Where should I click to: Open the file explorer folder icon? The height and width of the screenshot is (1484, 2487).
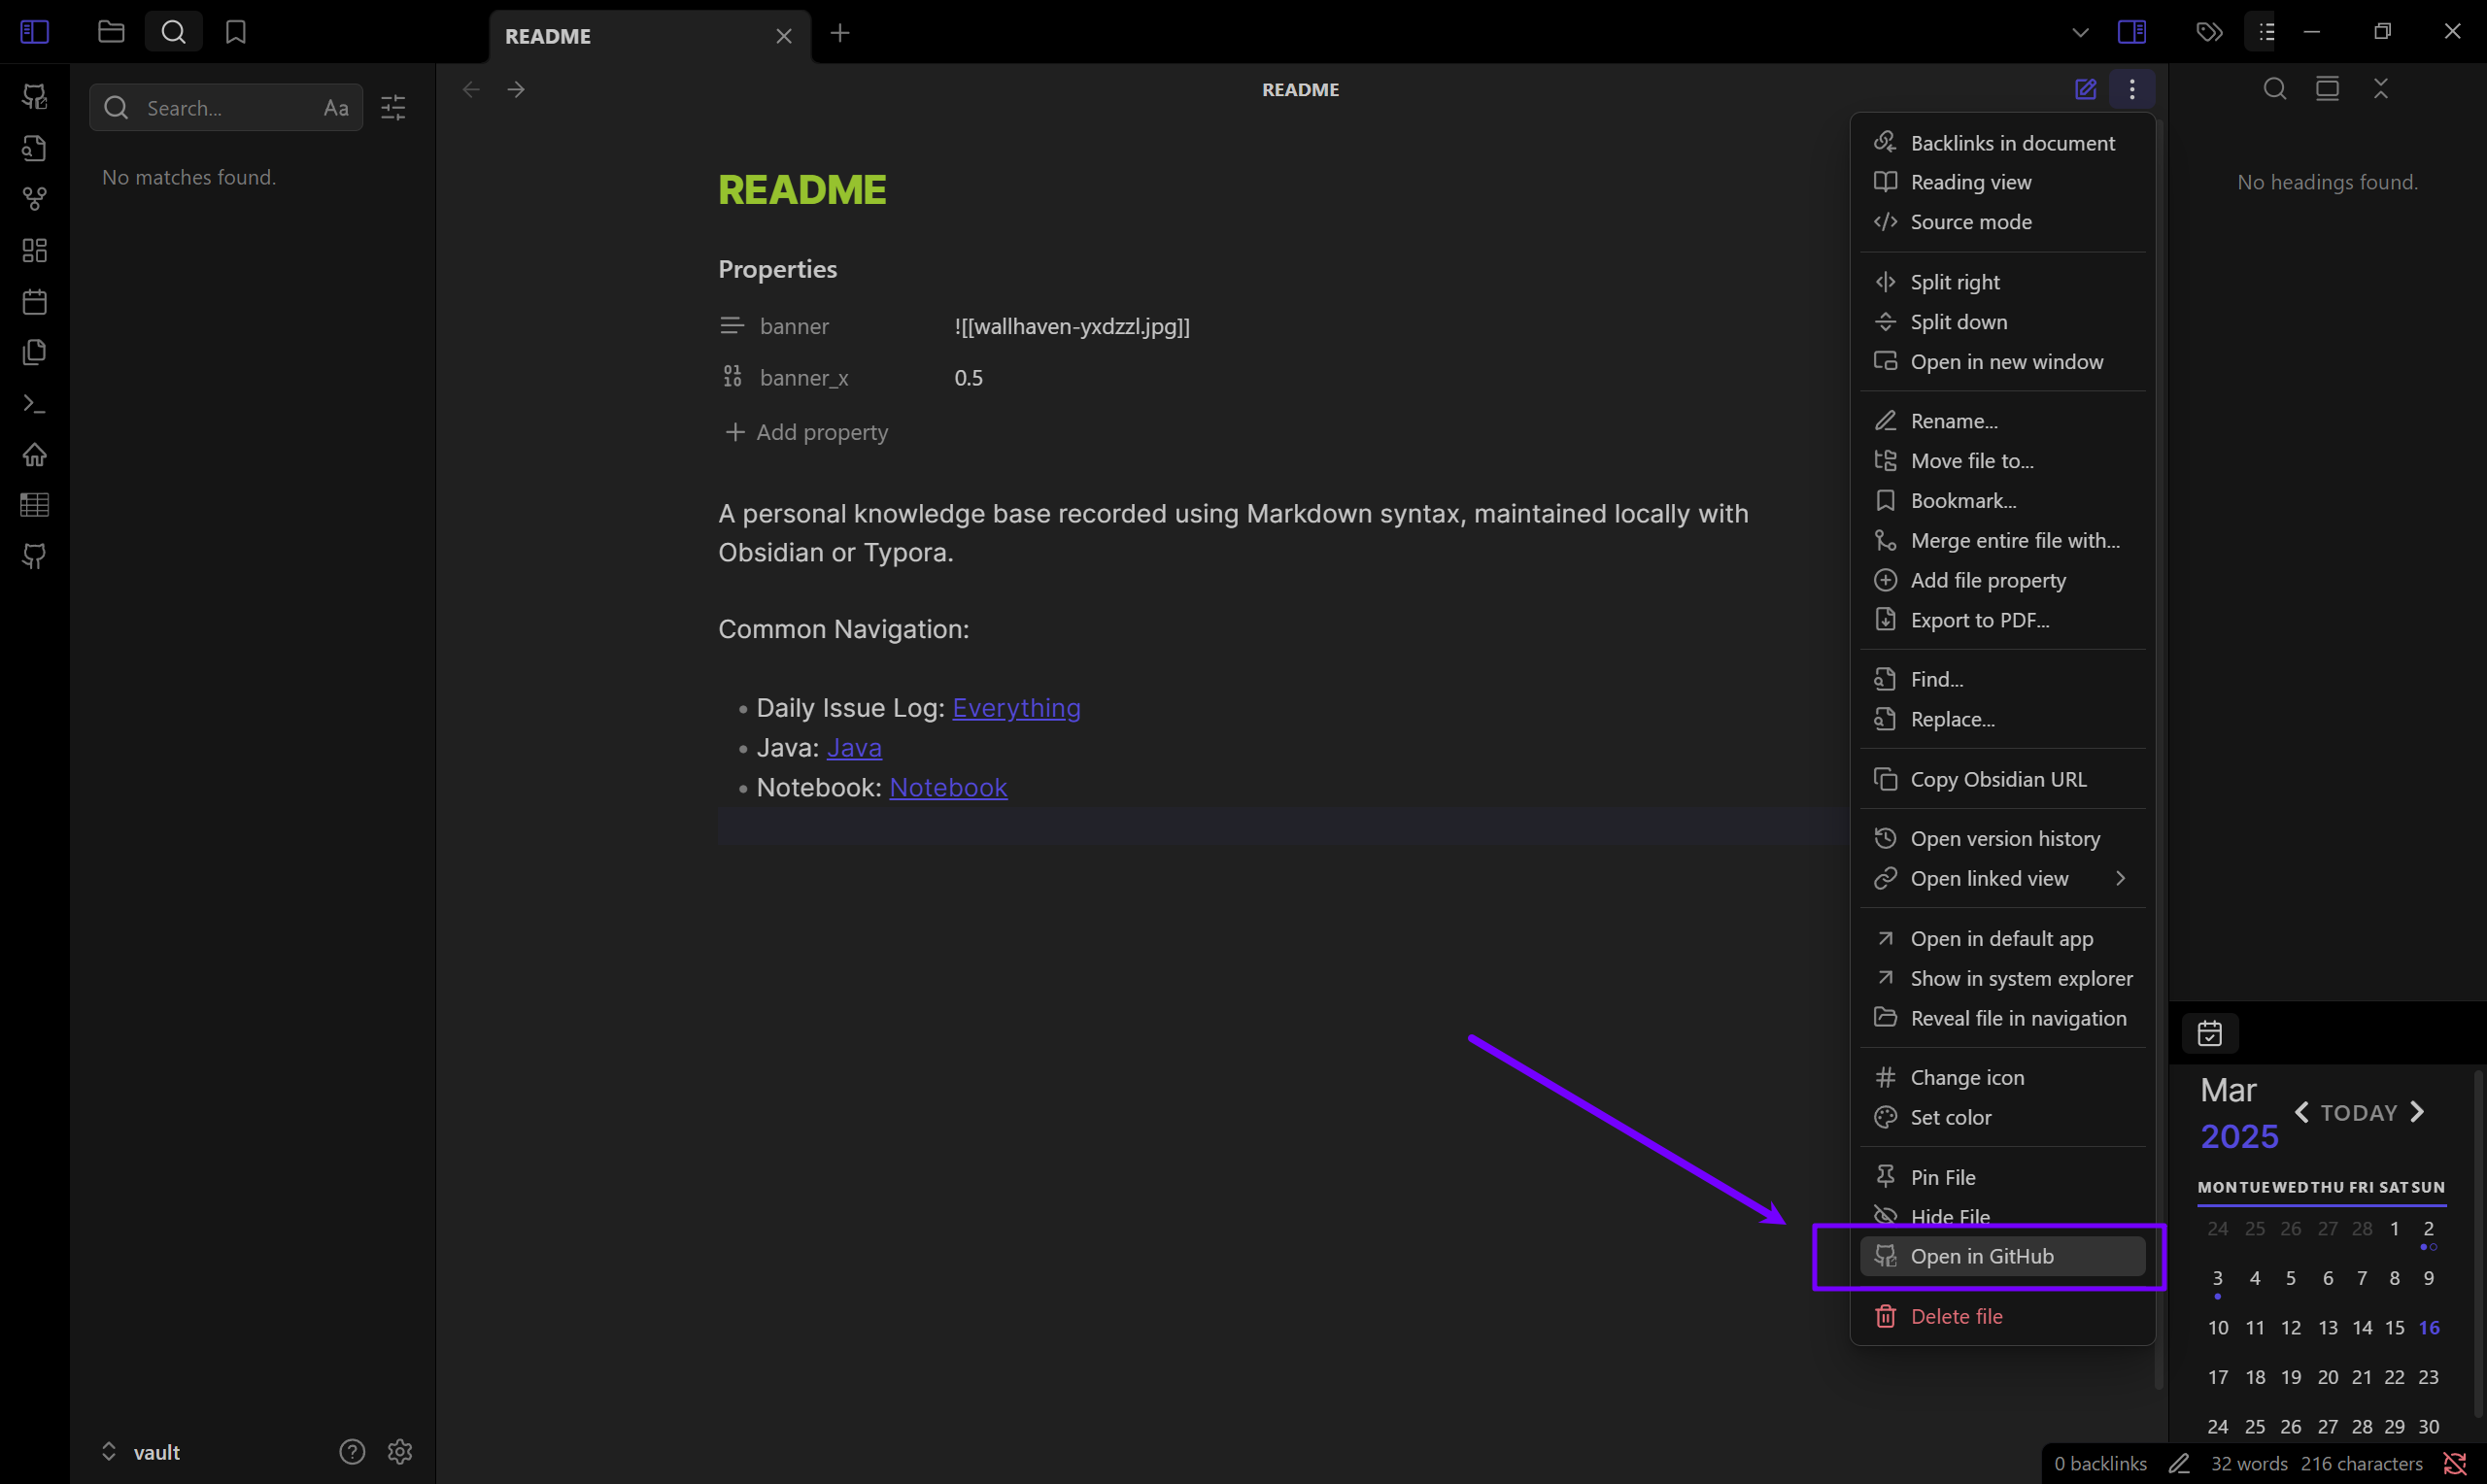[x=111, y=32]
